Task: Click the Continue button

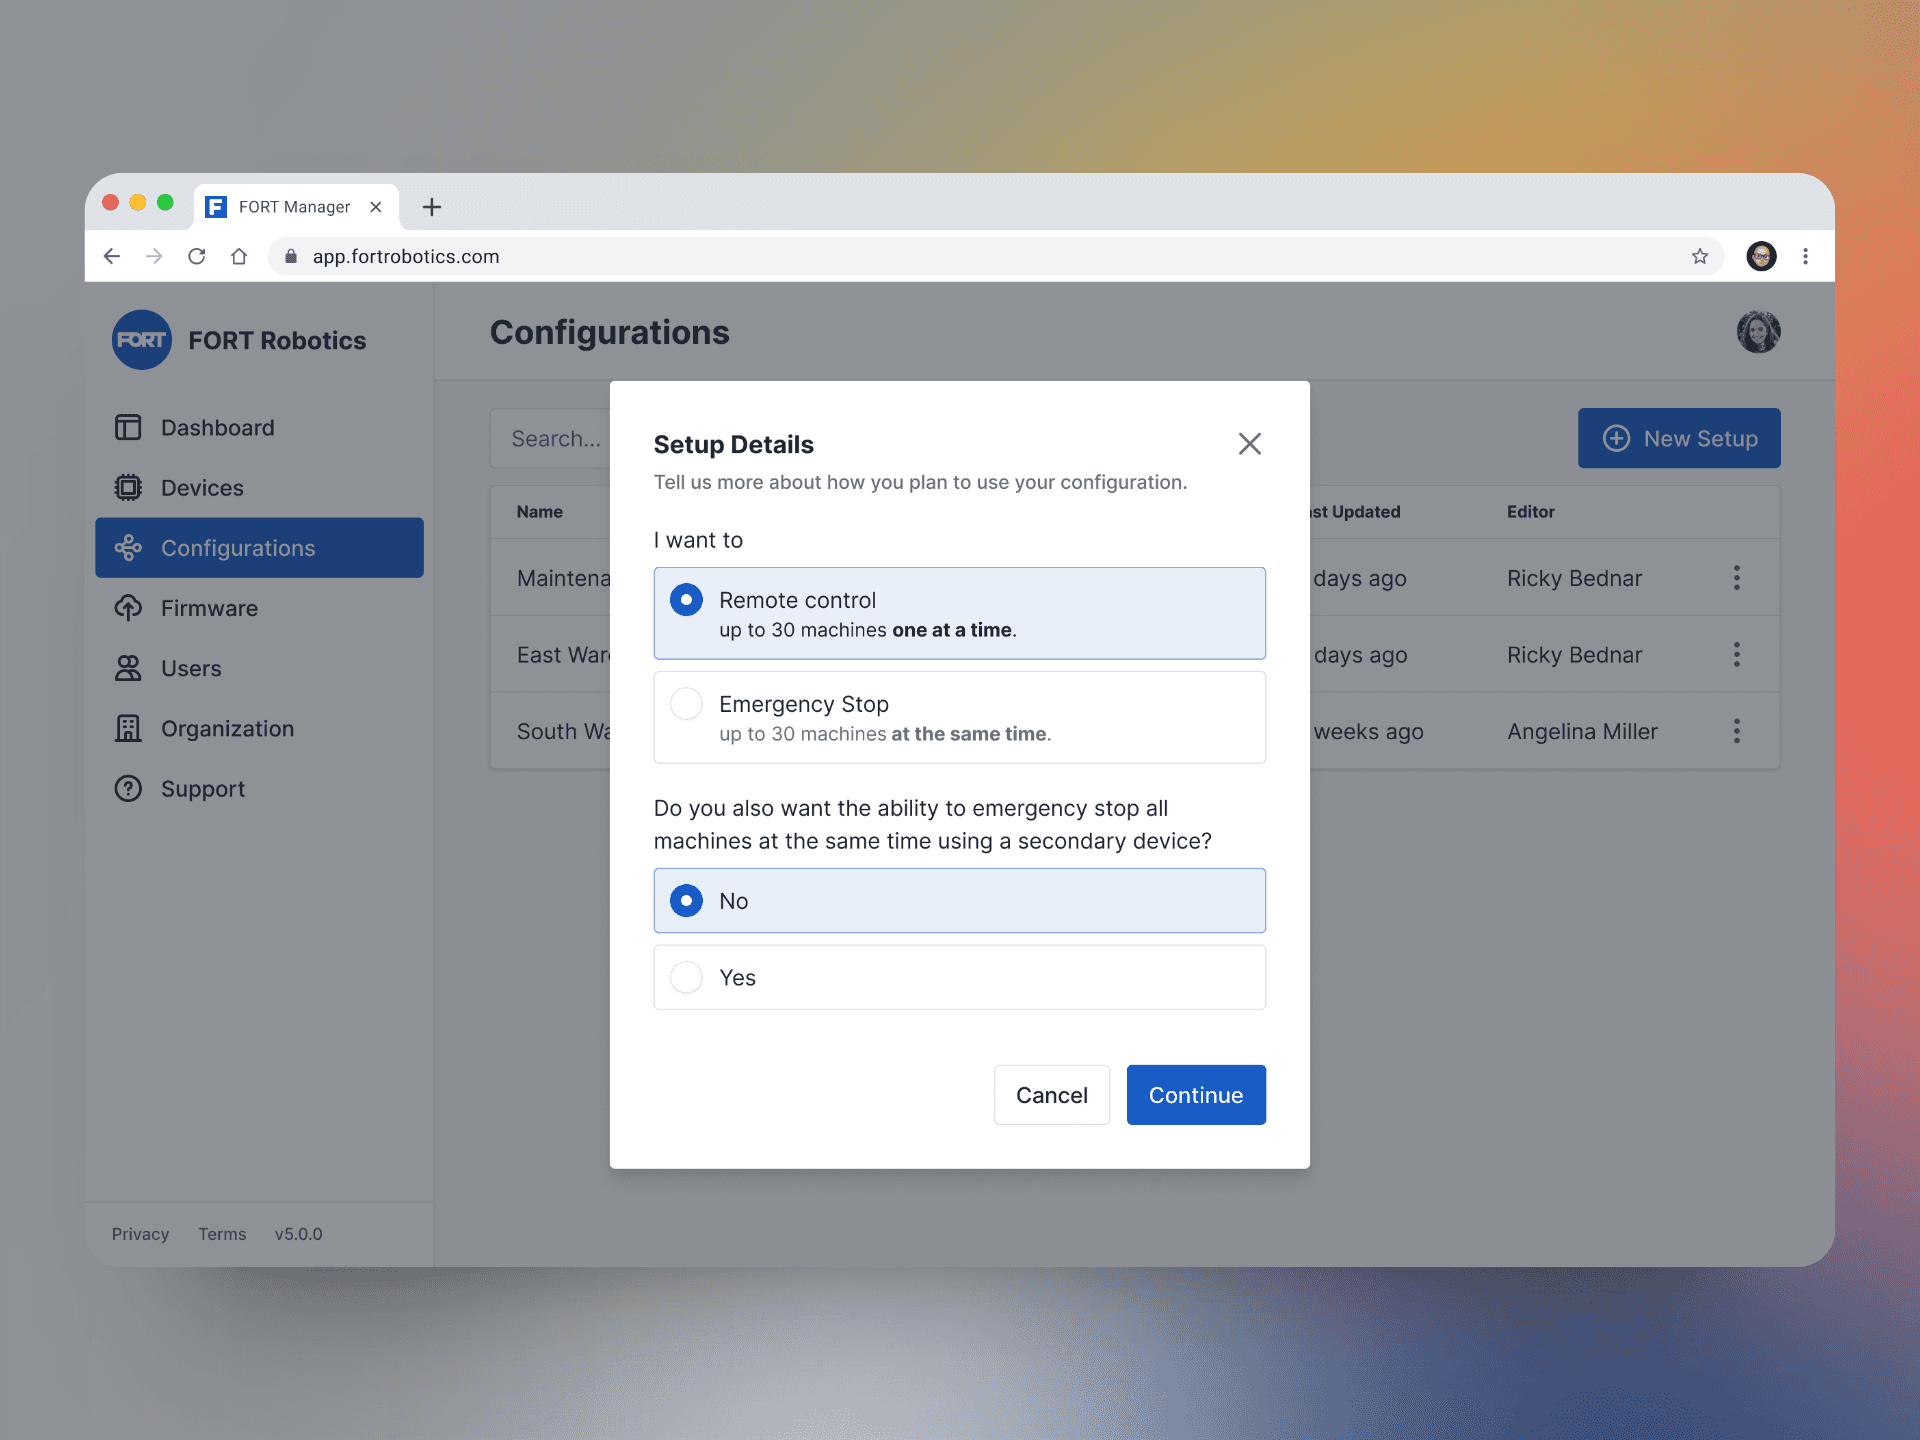Action: click(x=1196, y=1094)
